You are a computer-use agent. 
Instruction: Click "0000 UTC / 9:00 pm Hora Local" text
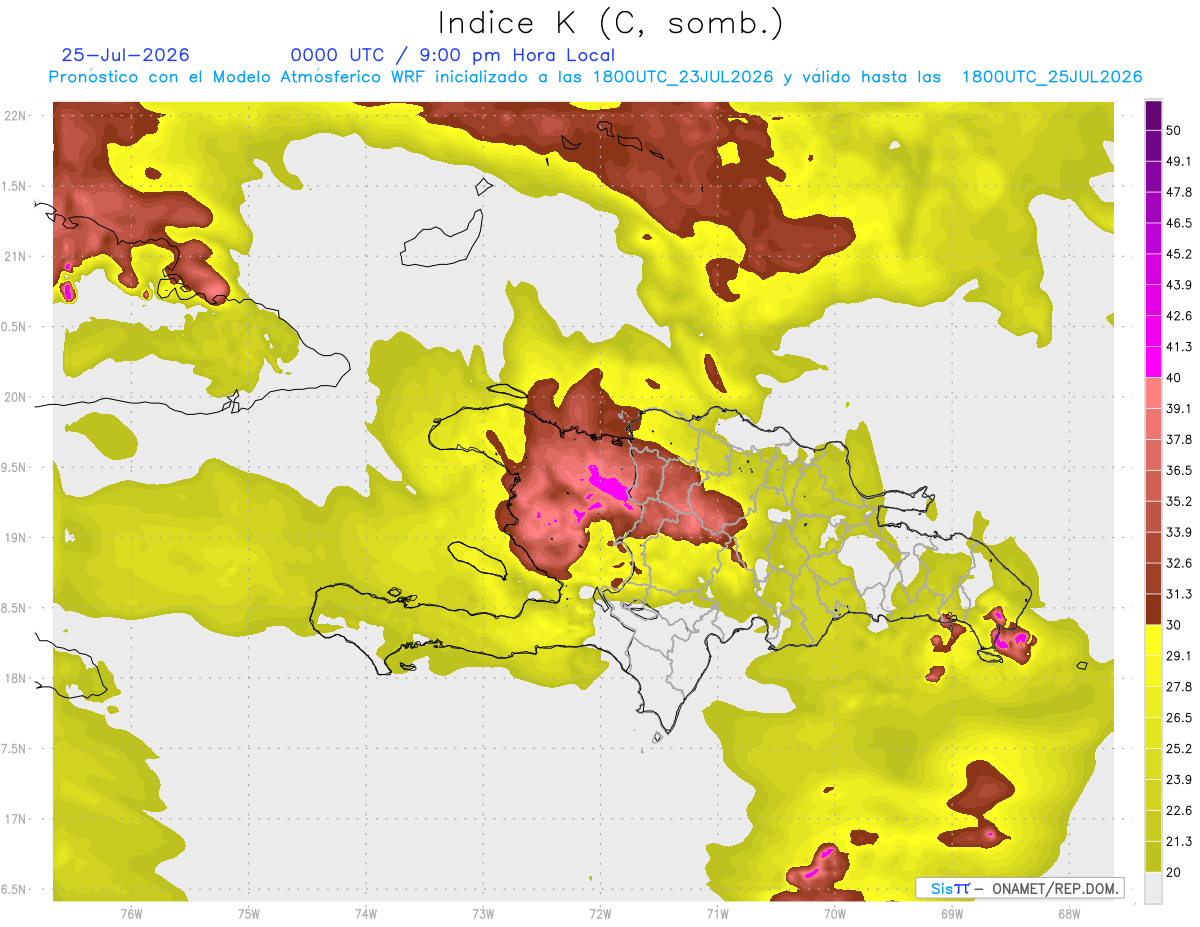(453, 55)
